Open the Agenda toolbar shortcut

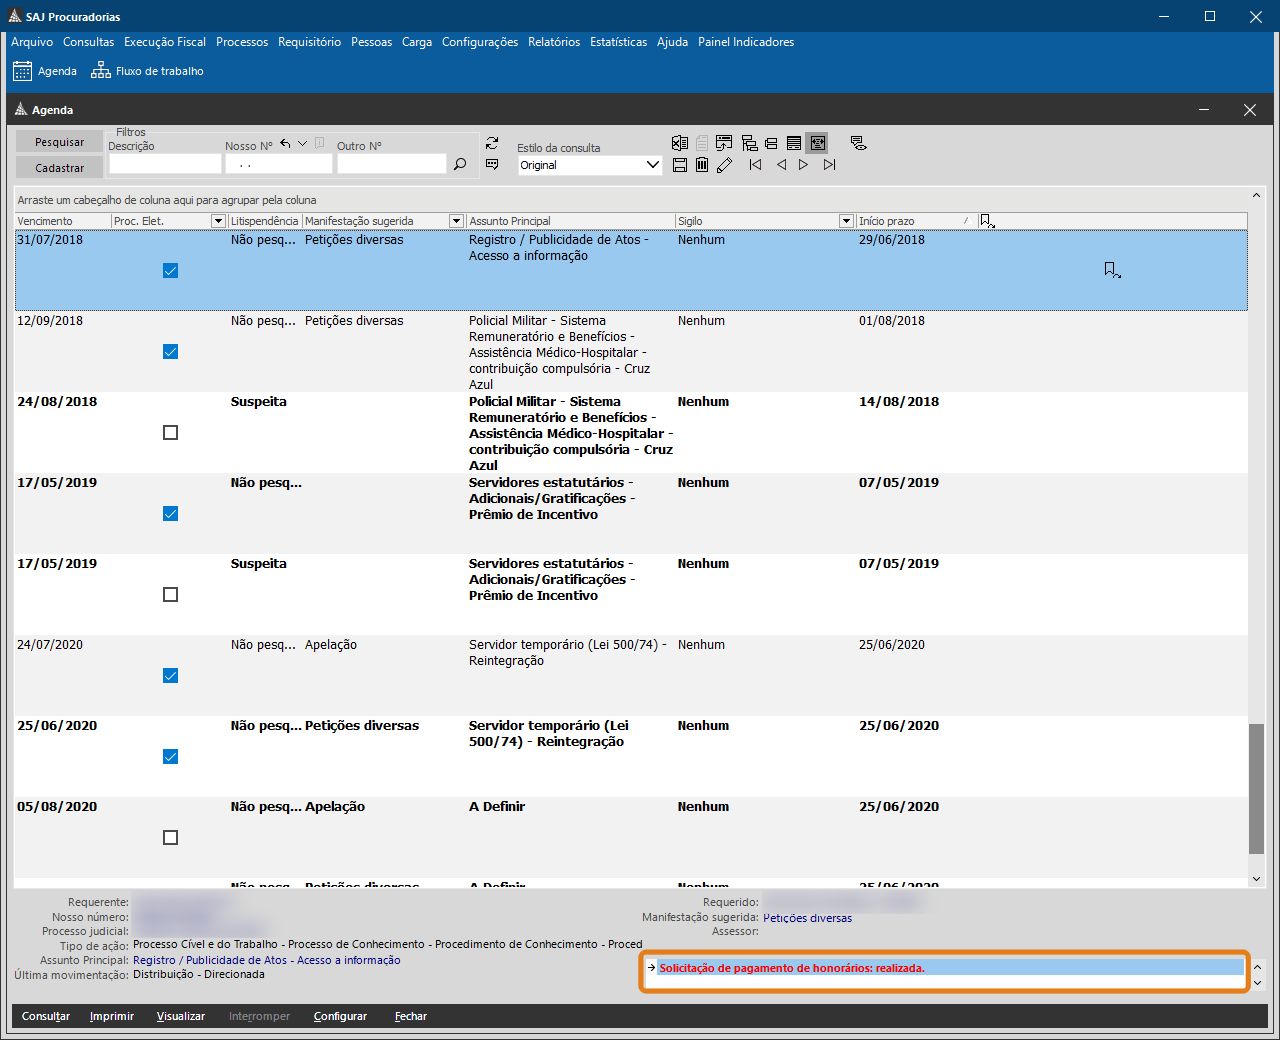click(x=45, y=71)
